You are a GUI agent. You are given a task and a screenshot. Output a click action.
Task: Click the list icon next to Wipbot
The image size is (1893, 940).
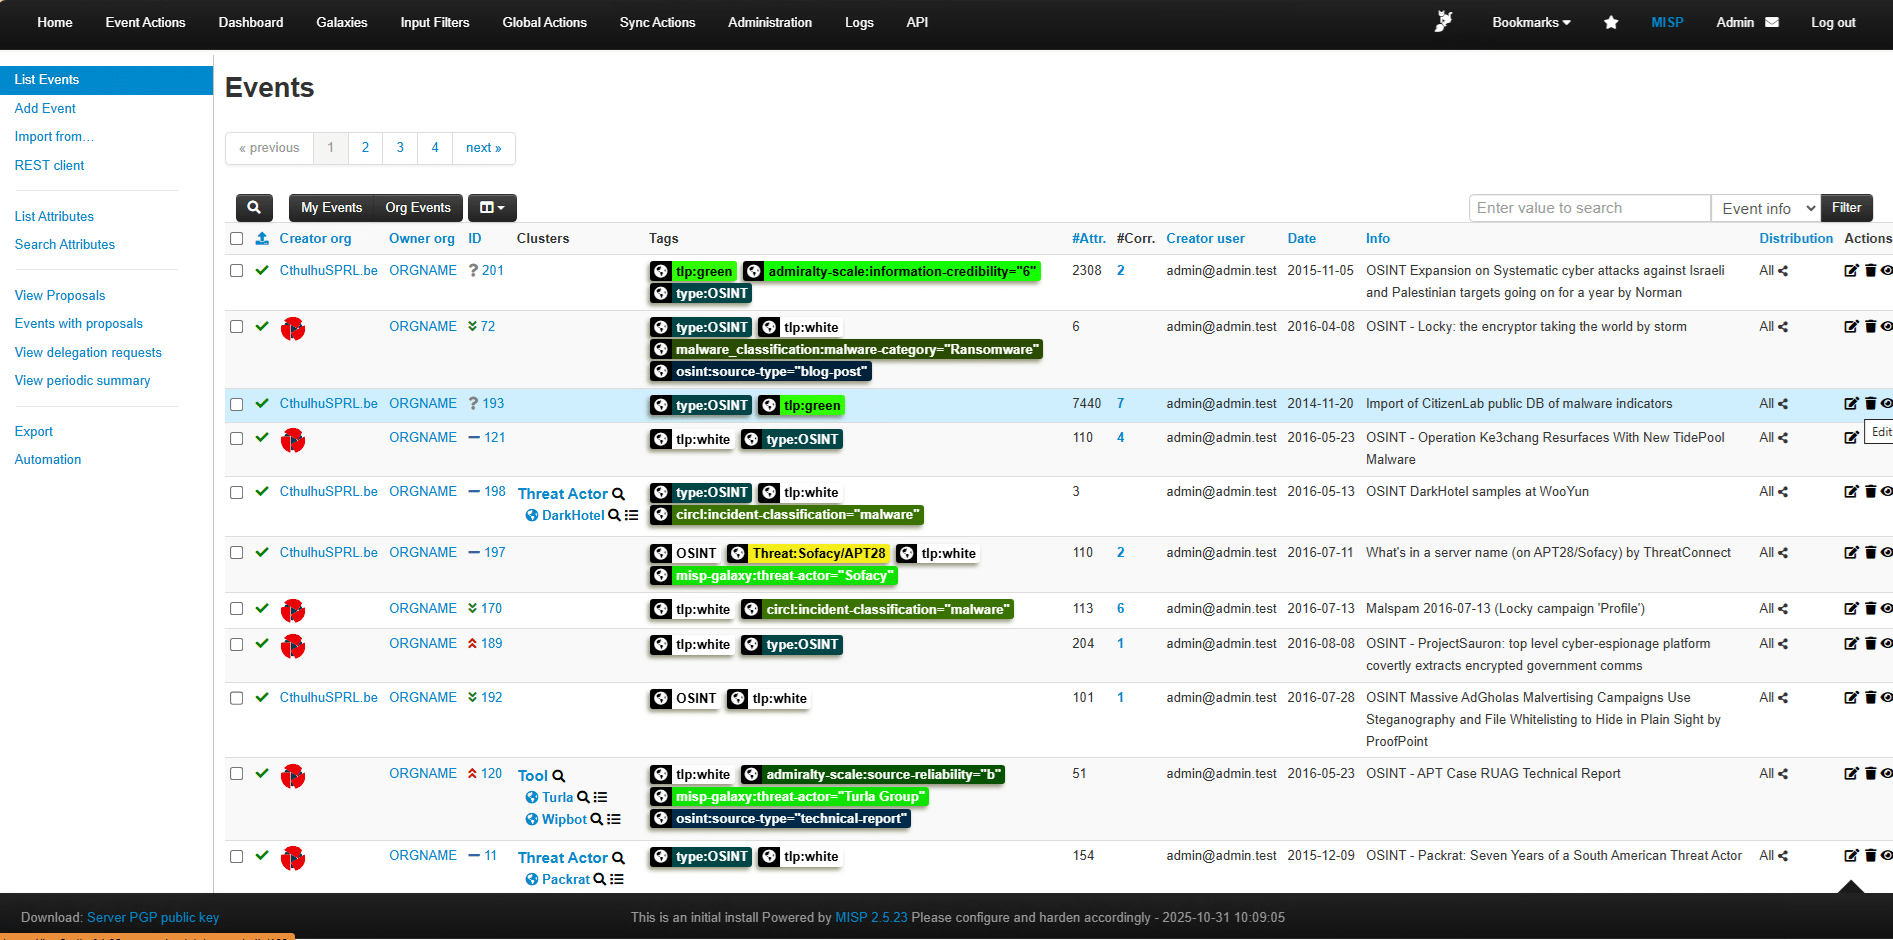pos(614,819)
